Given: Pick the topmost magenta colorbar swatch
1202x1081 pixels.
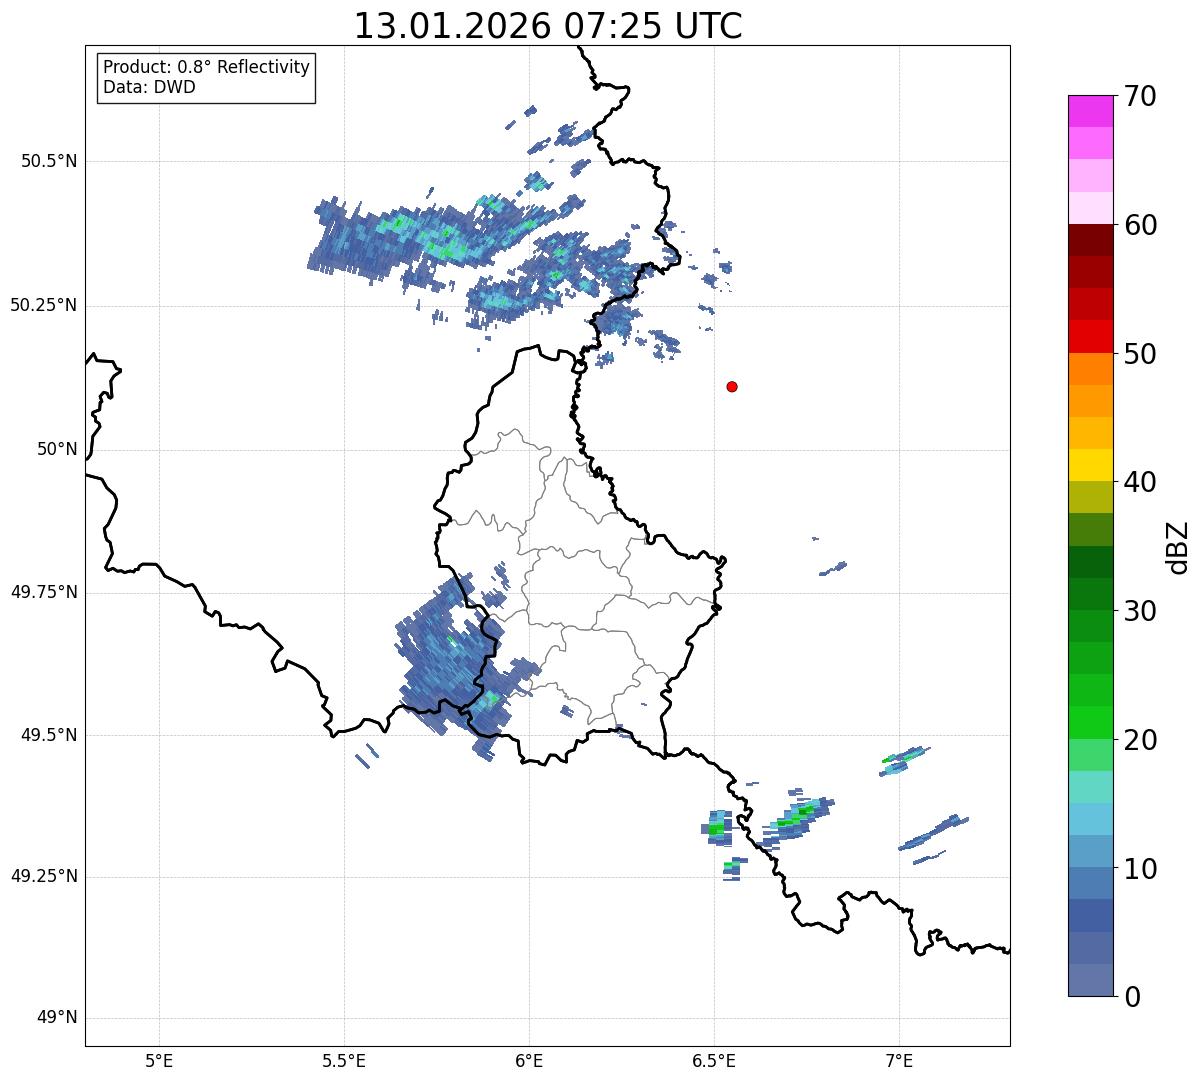Looking at the screenshot, I should [x=1090, y=111].
